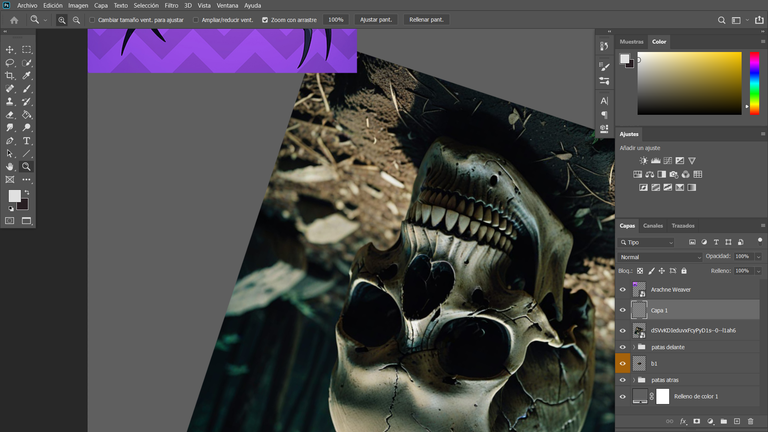Open the Edit Toolbar three-dots menu
Viewport: 768px width, 432px height.
coord(26,180)
